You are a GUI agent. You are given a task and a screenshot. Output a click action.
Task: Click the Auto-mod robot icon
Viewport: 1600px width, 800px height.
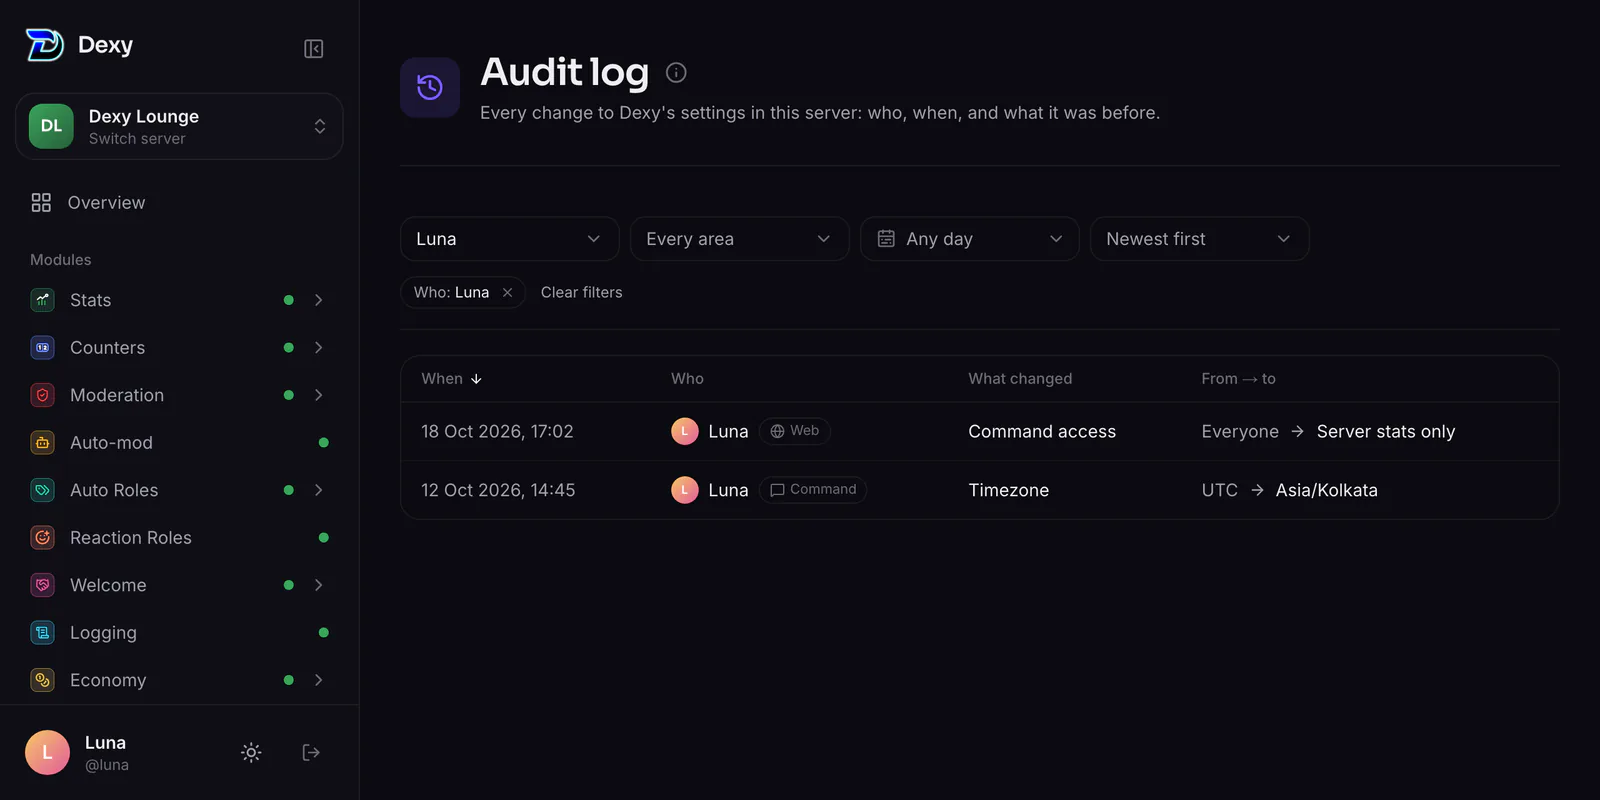point(43,443)
